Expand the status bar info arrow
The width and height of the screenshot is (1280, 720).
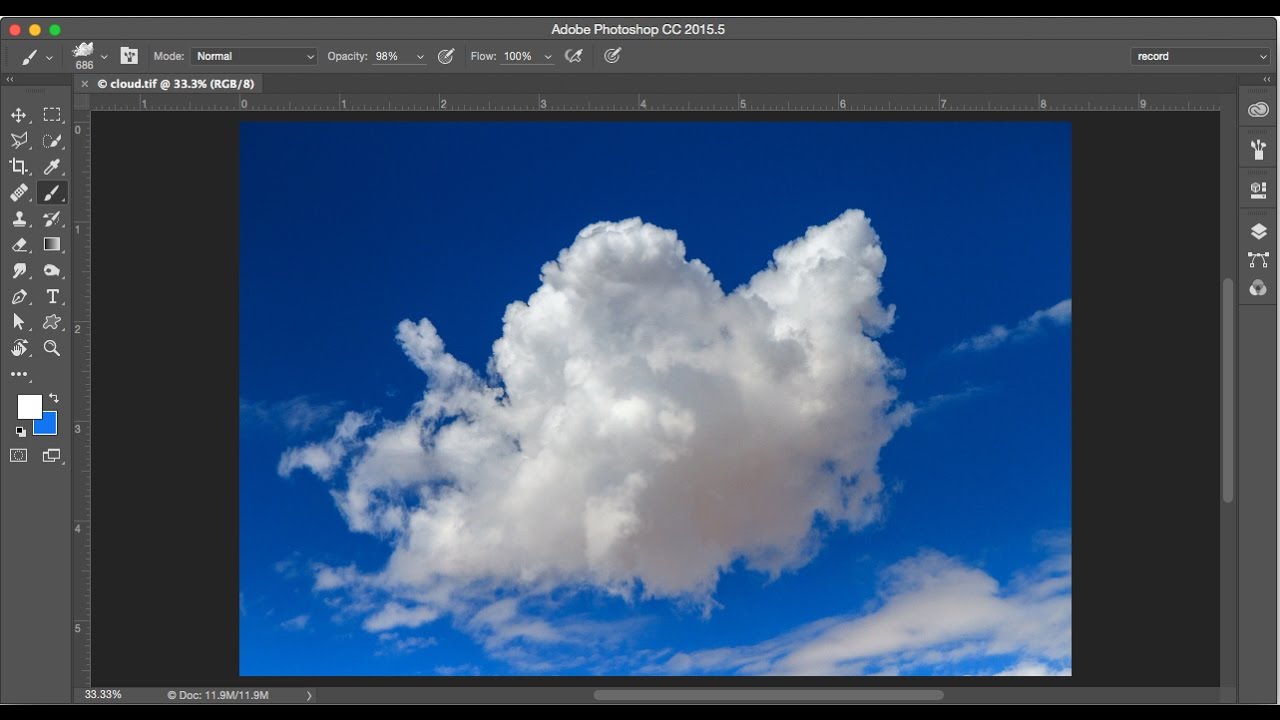[x=309, y=695]
